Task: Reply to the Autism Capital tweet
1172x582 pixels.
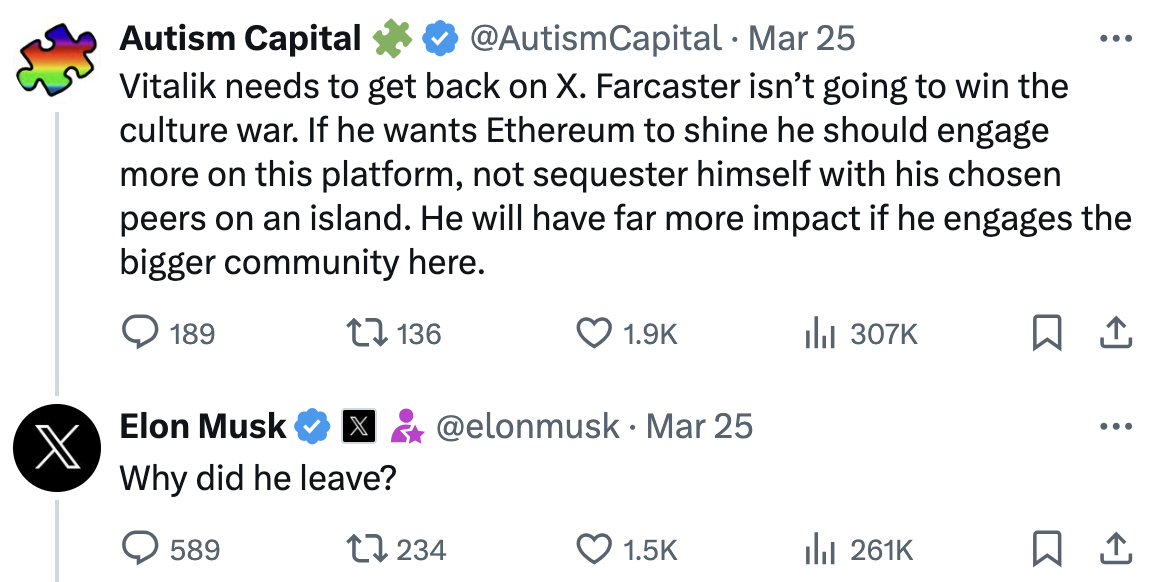Action: click(136, 334)
